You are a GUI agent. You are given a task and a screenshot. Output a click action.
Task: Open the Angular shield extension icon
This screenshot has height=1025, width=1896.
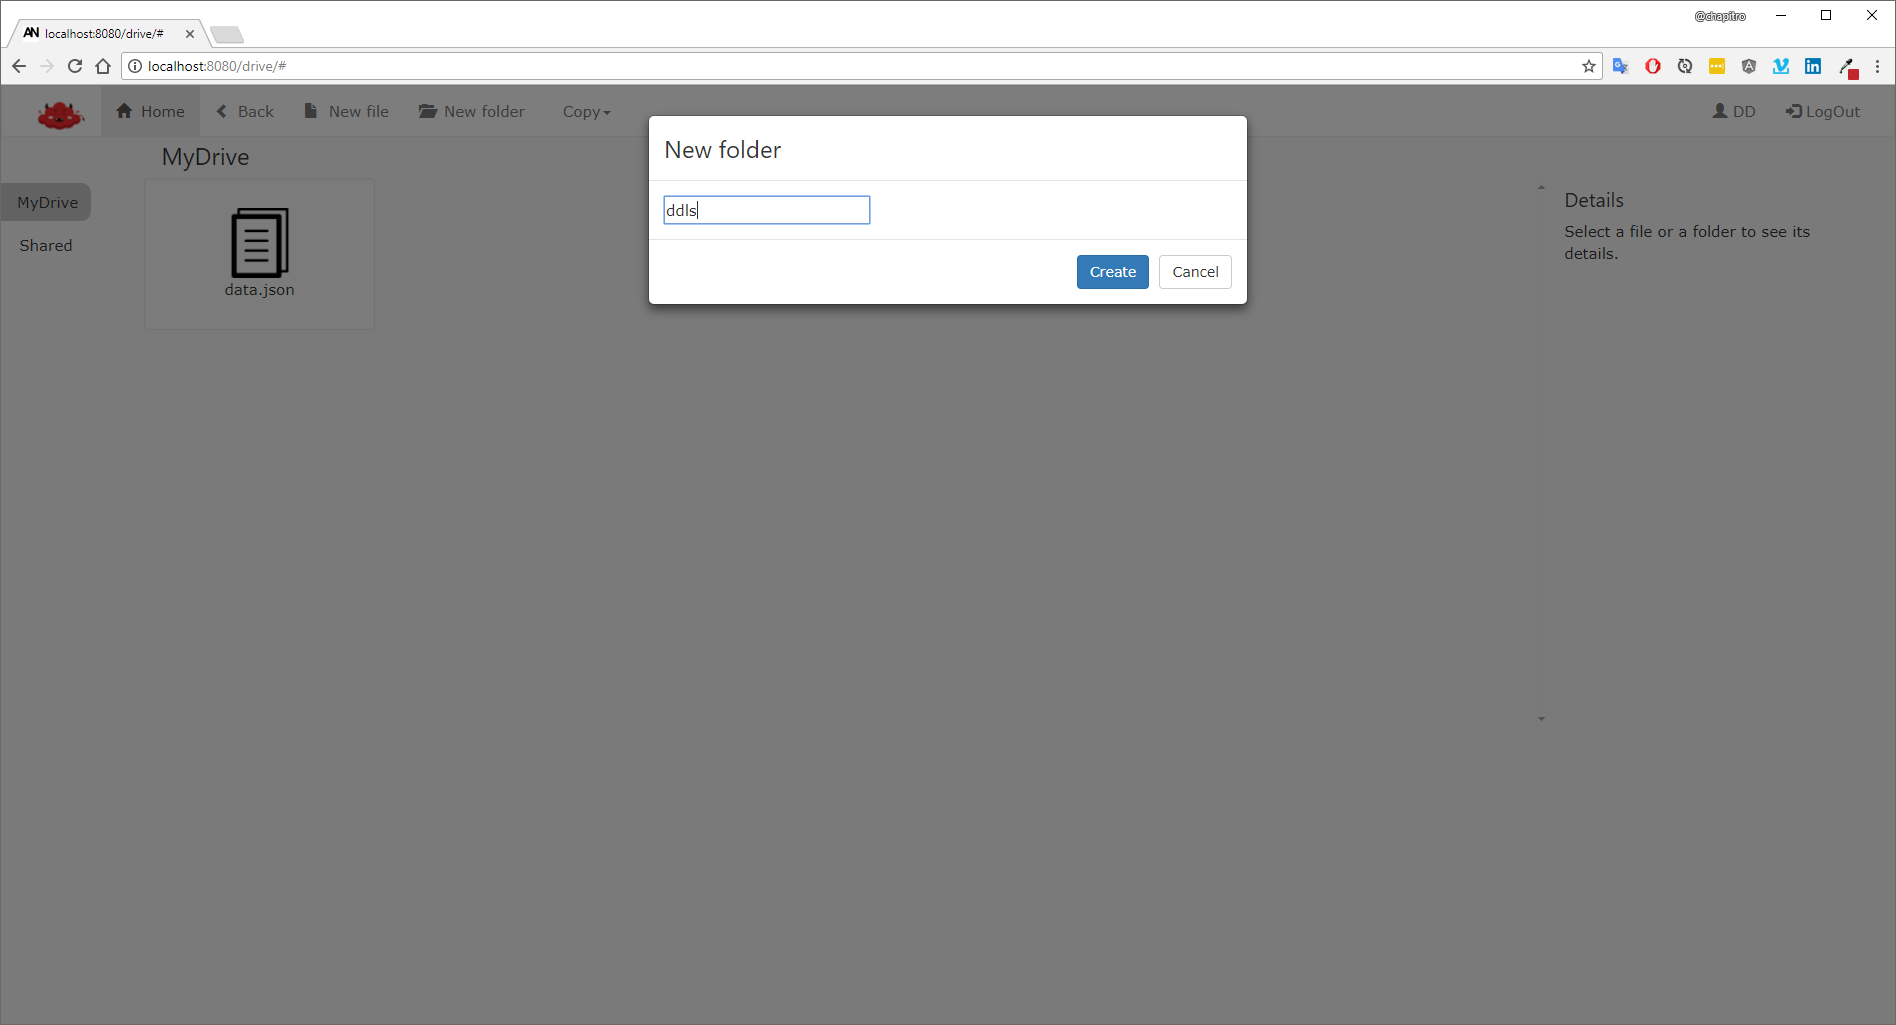(1749, 66)
